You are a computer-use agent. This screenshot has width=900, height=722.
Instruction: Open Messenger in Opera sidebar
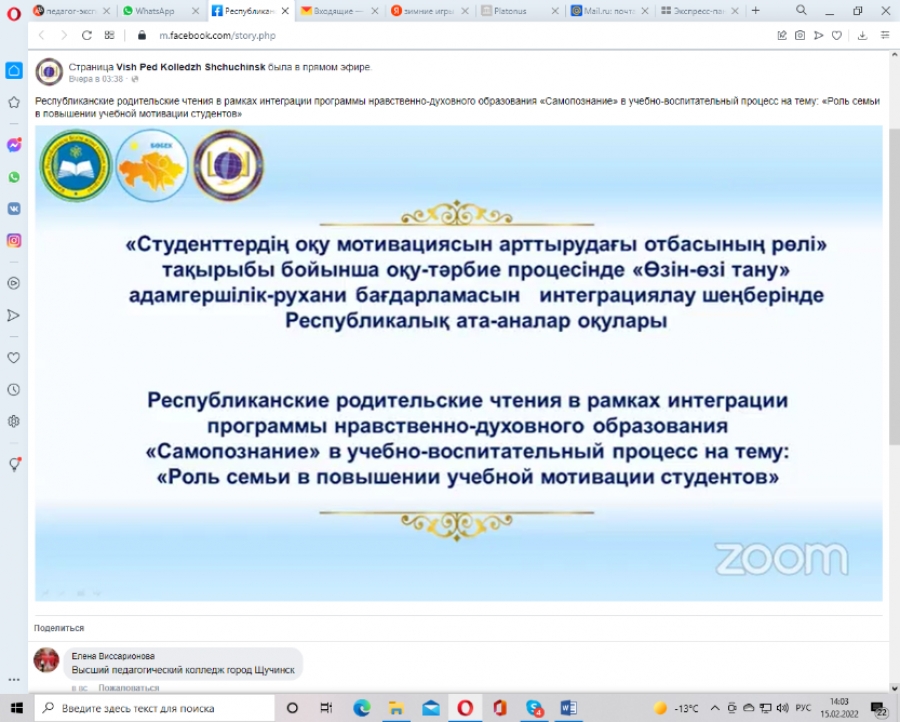coord(14,145)
